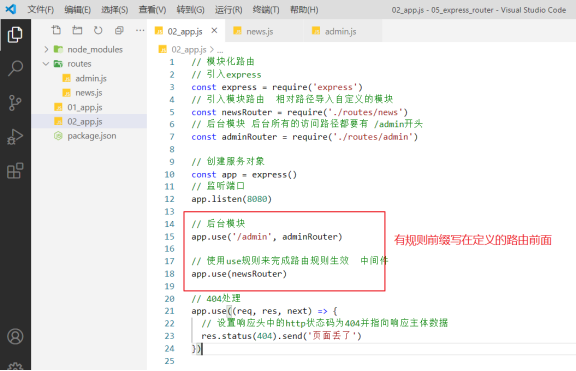Screen dimensions: 576x371
Task: Click the 02_app.js breadcrumb item
Action: tap(189, 49)
